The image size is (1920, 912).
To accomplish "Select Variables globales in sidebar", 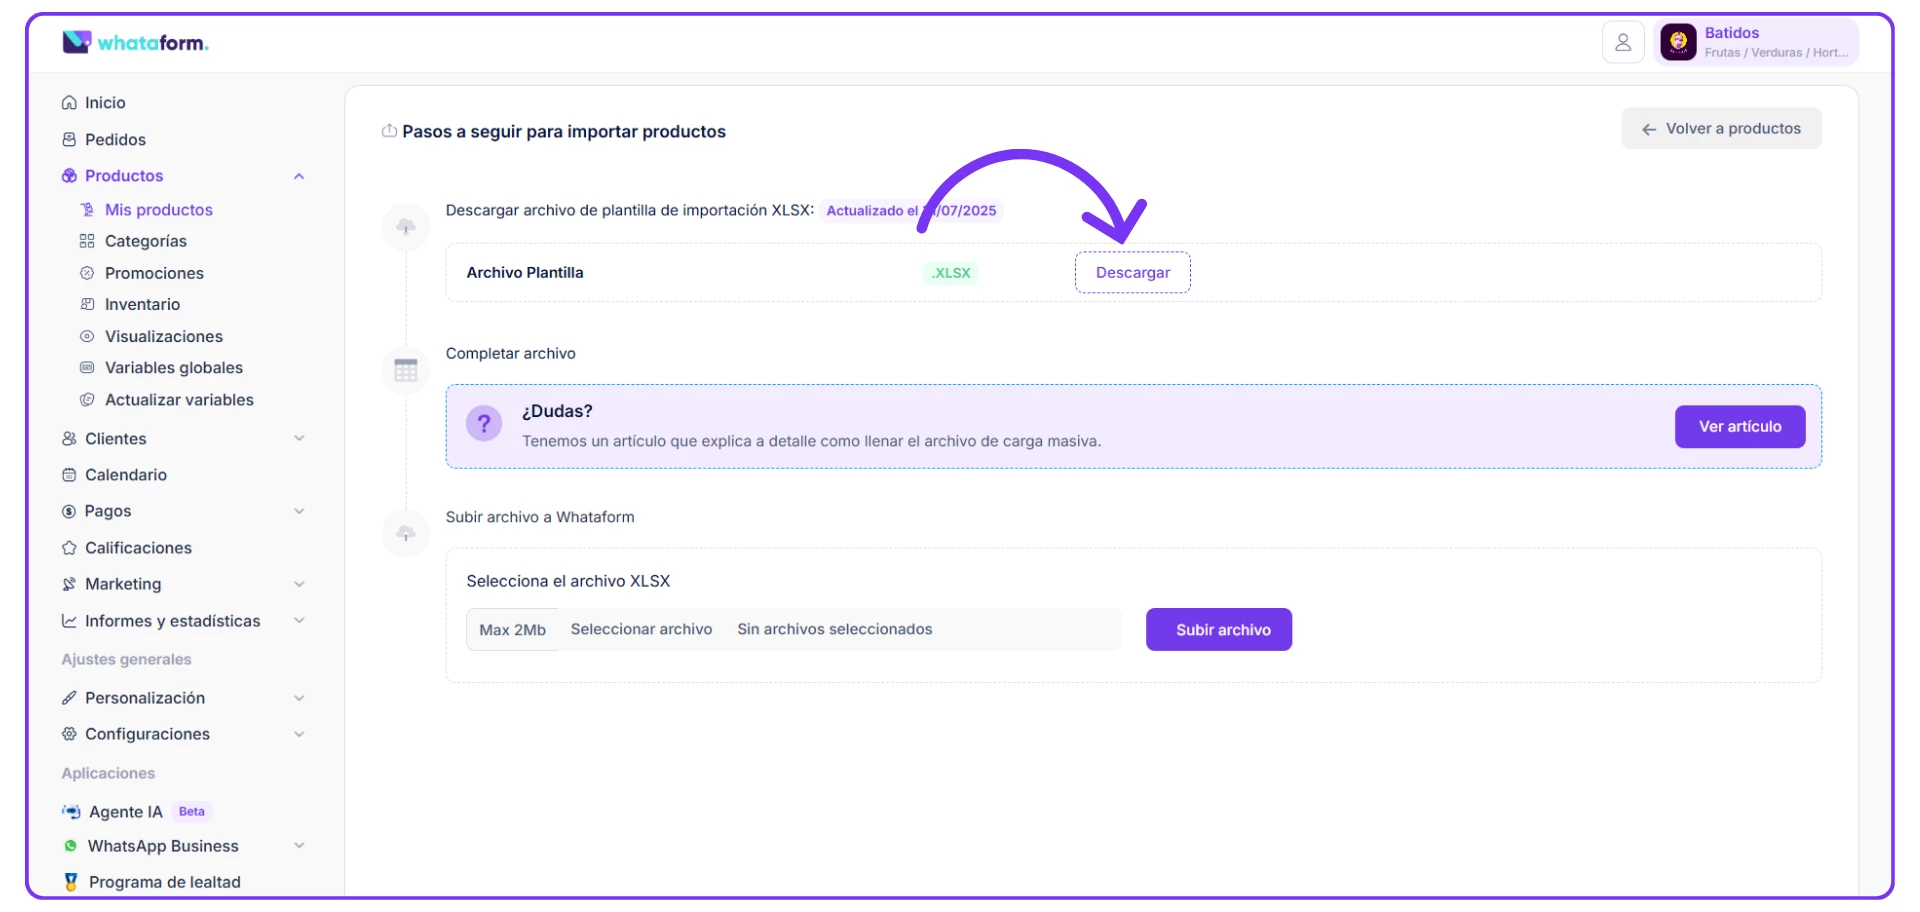I will tap(173, 368).
